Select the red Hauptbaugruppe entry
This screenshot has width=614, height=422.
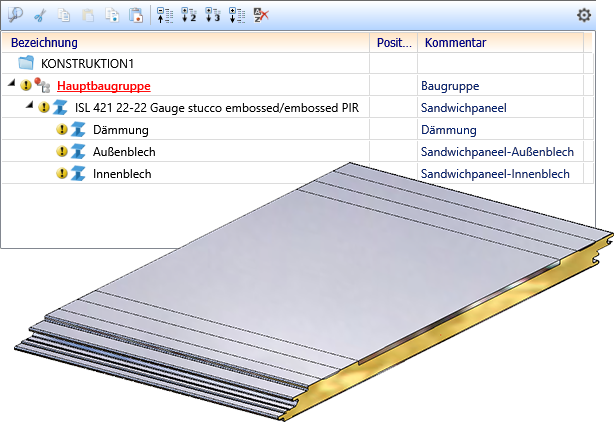(104, 86)
